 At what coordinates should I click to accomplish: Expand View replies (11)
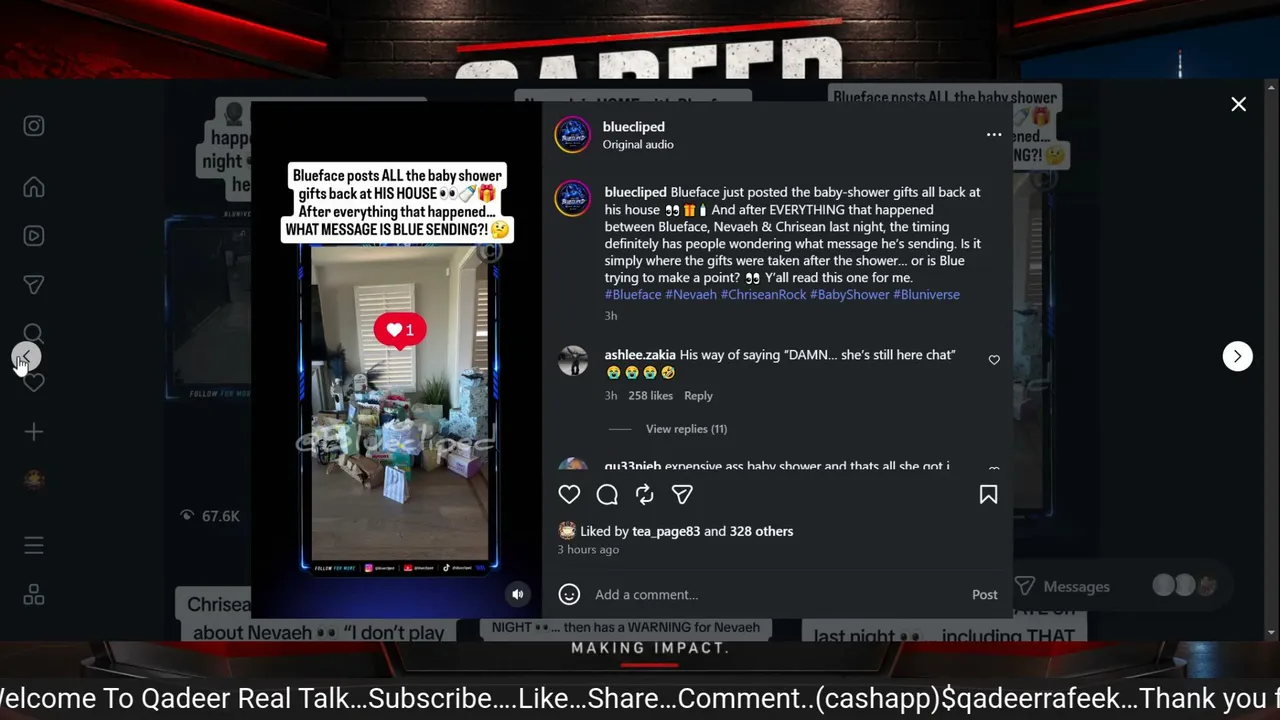click(686, 429)
